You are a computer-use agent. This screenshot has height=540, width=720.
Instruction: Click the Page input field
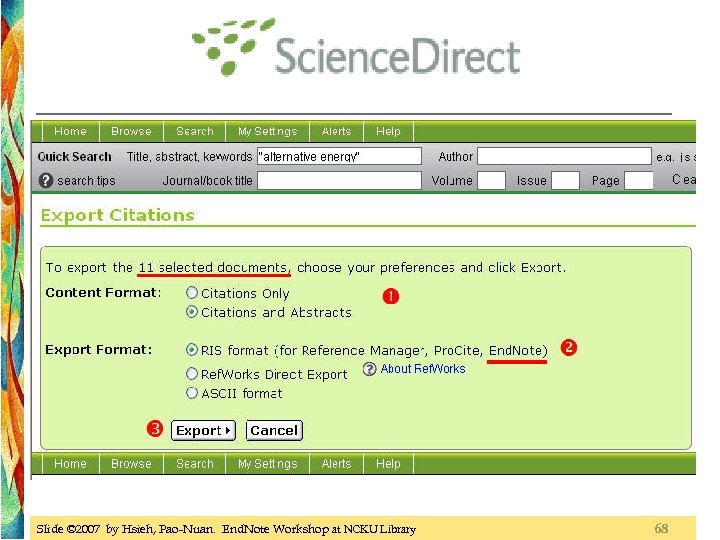[x=639, y=180]
